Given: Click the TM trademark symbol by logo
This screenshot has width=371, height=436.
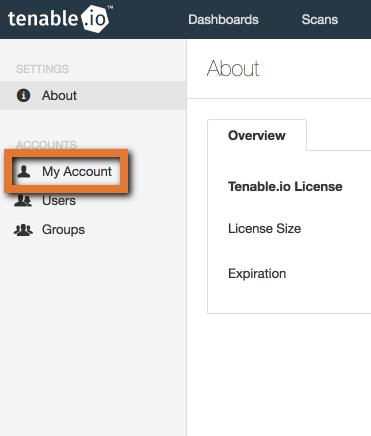Looking at the screenshot, I should (110, 7).
